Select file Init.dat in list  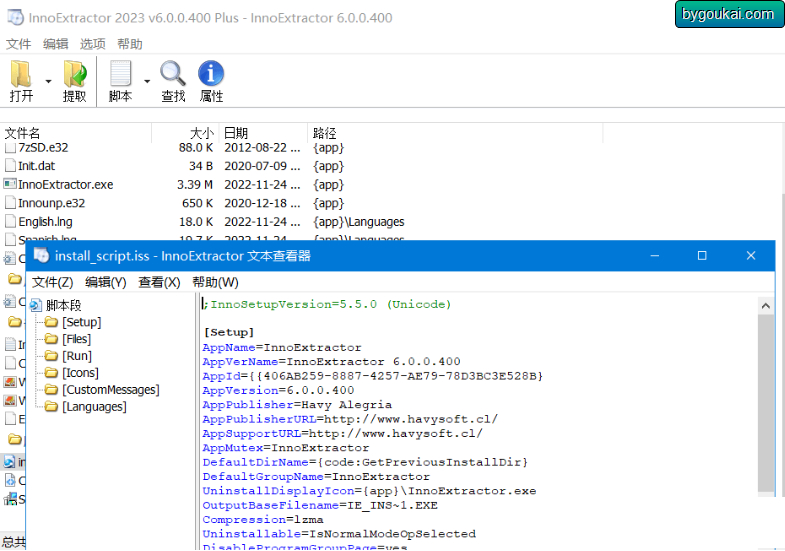(x=37, y=166)
